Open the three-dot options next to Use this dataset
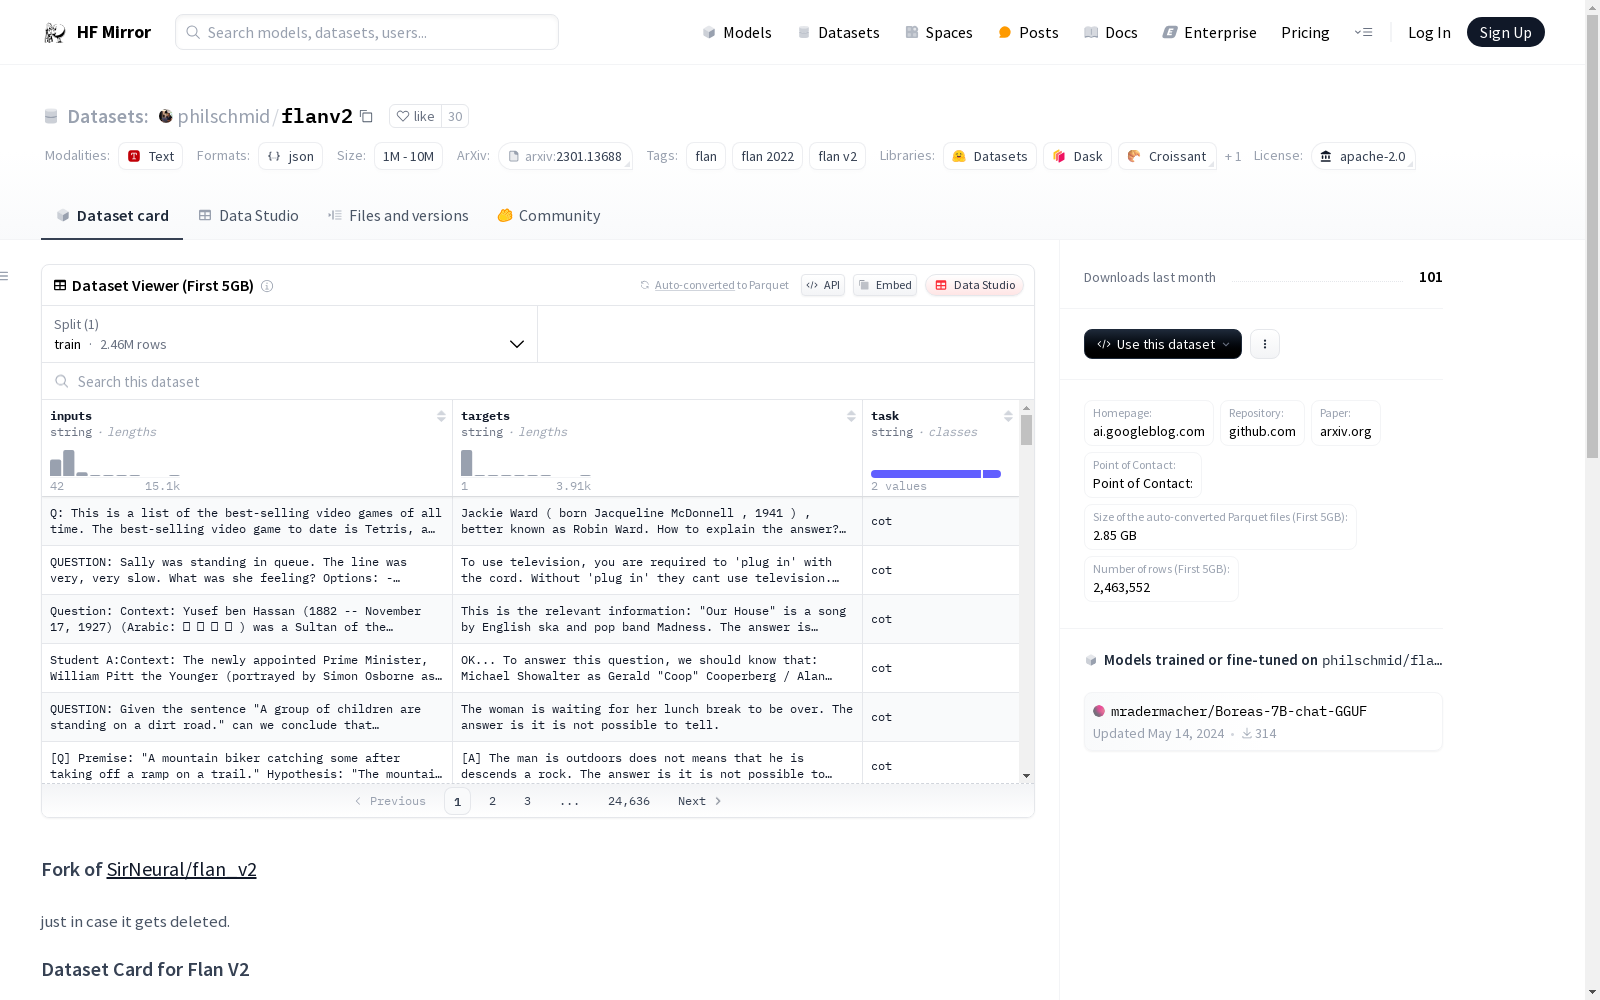This screenshot has width=1600, height=1000. [1265, 344]
